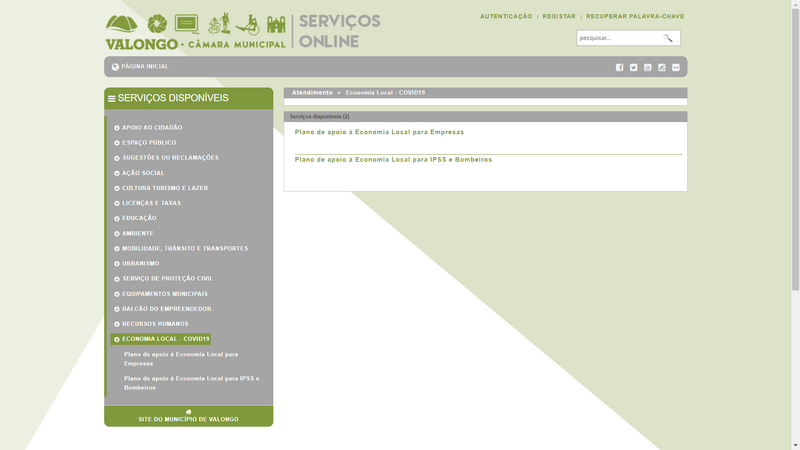Open Plano de apoio para Empresas in main panel
800x450 pixels.
[x=379, y=132]
